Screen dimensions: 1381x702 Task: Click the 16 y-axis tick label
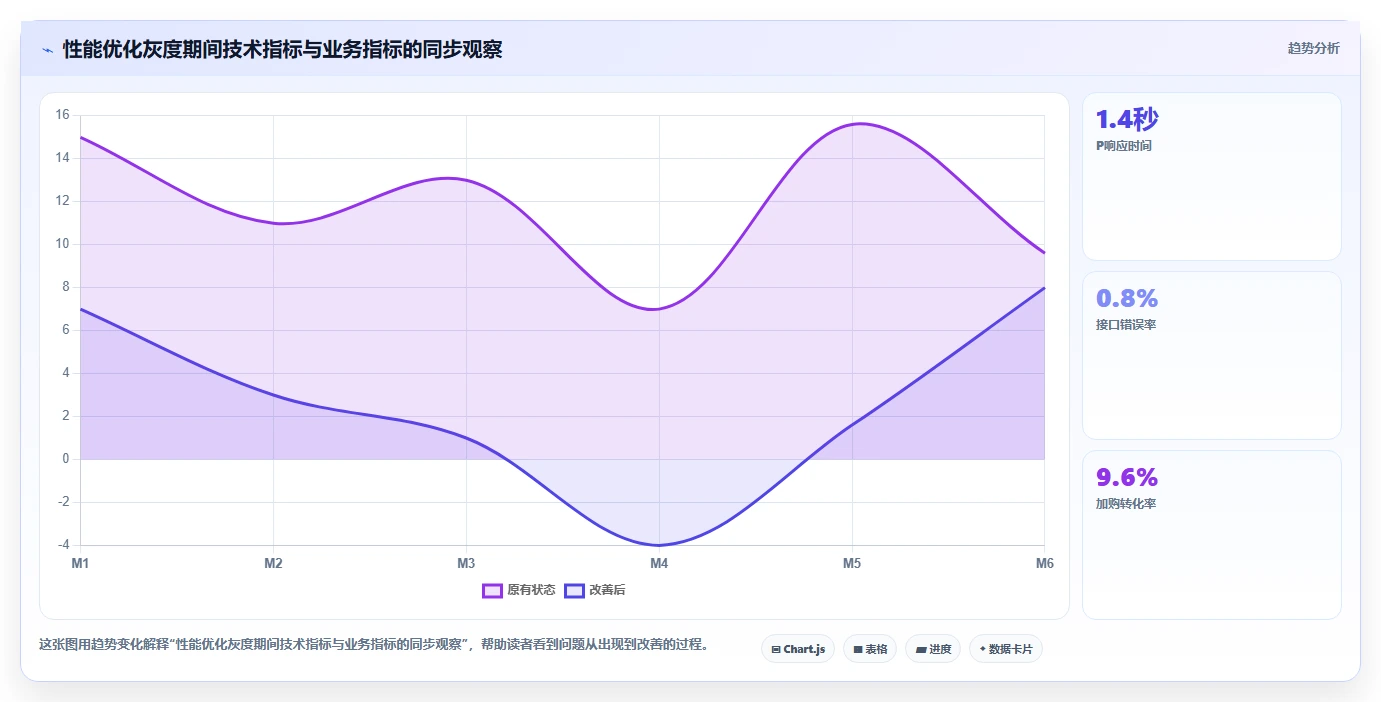coord(62,115)
